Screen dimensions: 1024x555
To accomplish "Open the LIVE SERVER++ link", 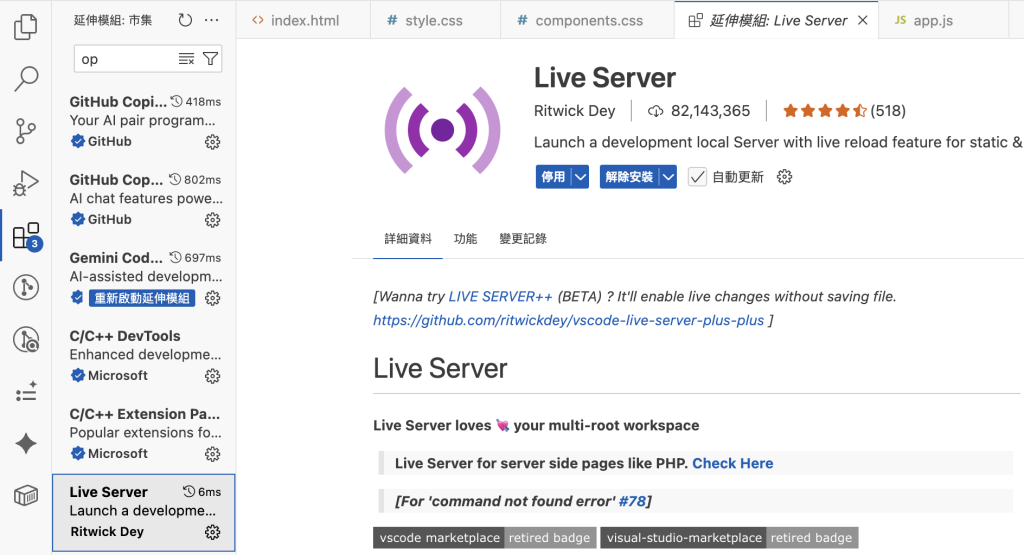I will point(500,296).
